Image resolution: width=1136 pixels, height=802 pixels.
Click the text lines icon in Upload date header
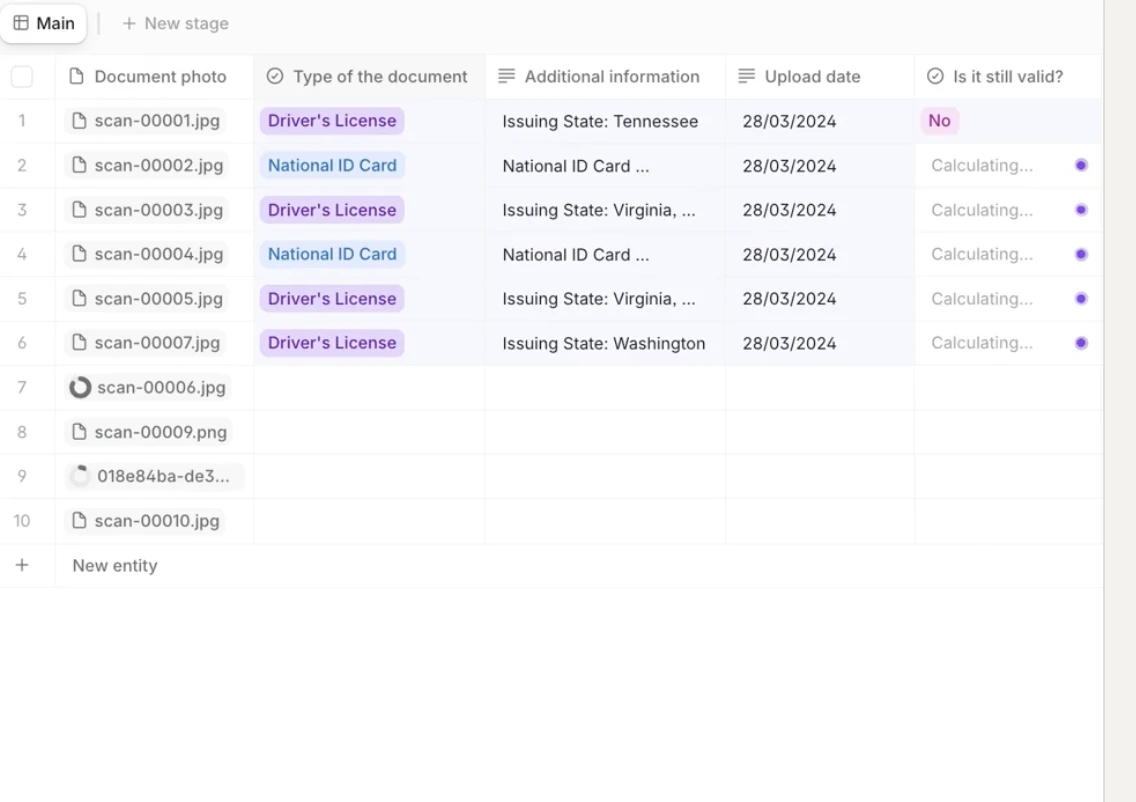746,76
